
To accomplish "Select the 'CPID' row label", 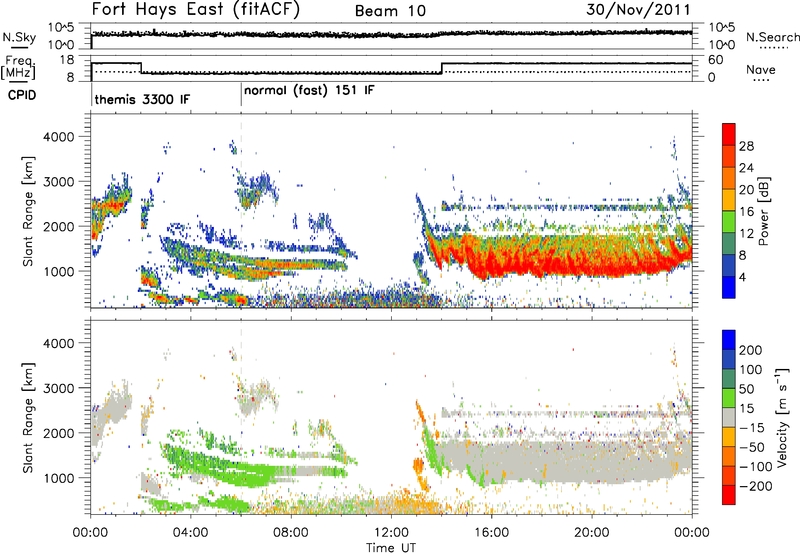I will point(22,95).
